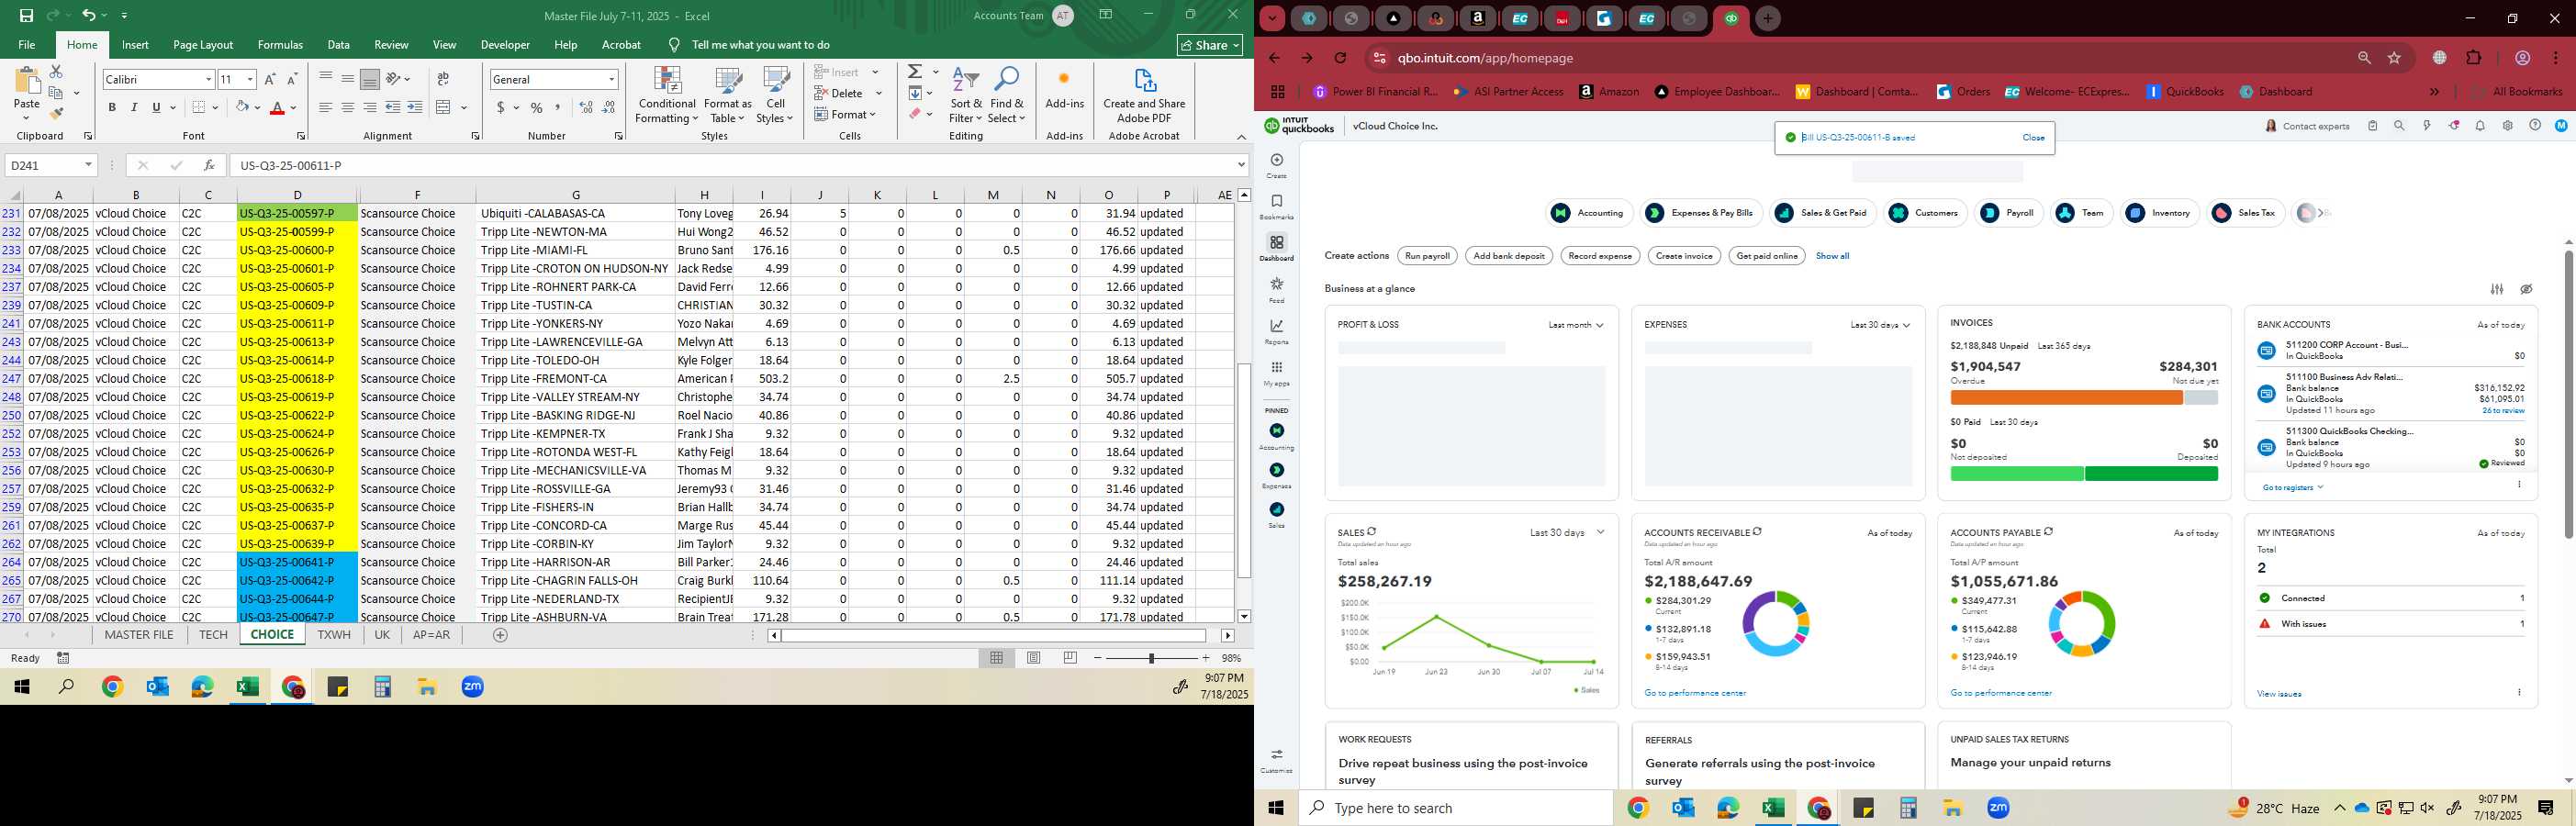This screenshot has width=2576, height=826.
Task: Open Profit & Loss Last month dropdown
Action: click(1575, 325)
